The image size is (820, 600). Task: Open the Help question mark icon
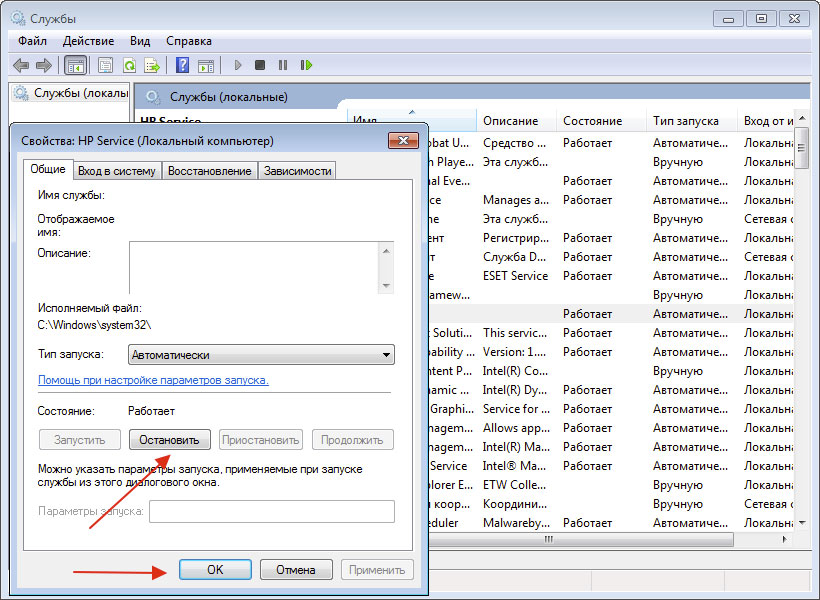tap(183, 65)
